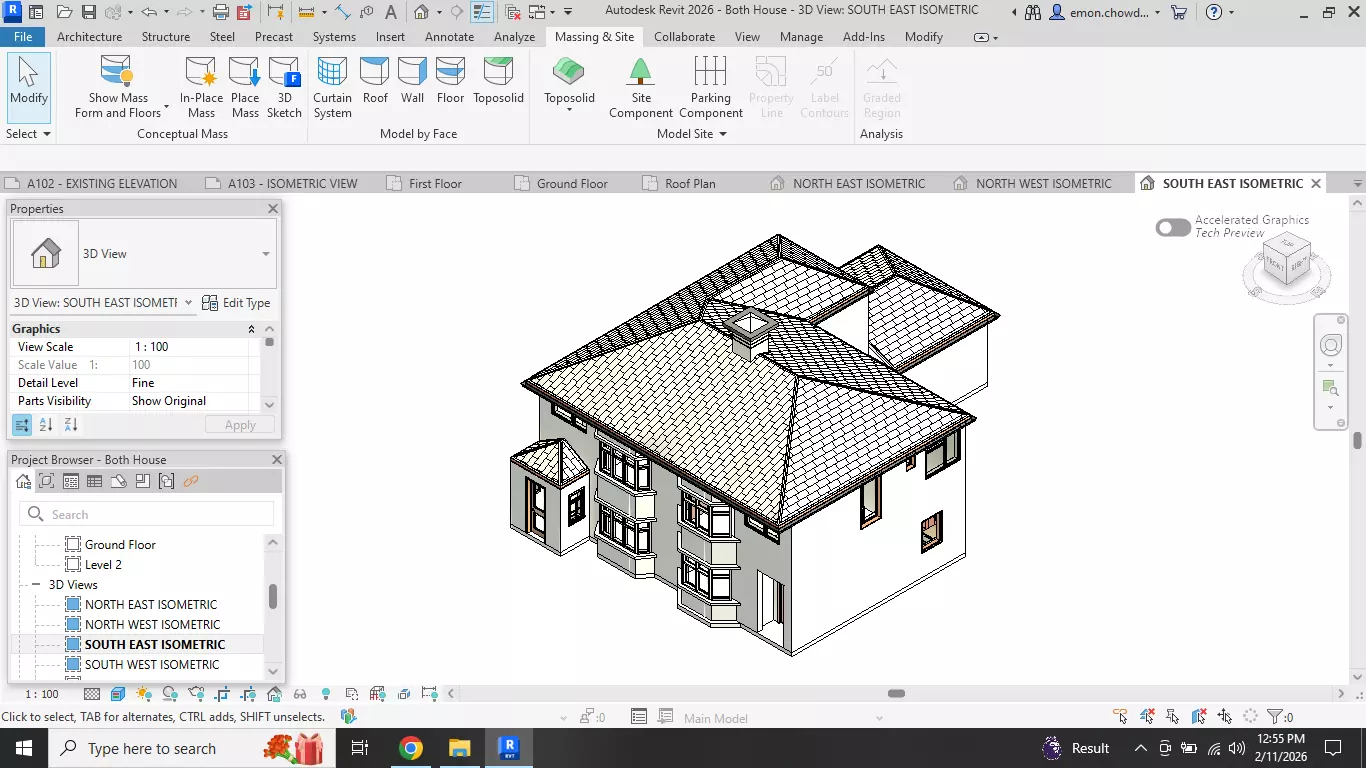Sort properties in reverse Z to A
The image size is (1366, 768).
click(x=71, y=425)
